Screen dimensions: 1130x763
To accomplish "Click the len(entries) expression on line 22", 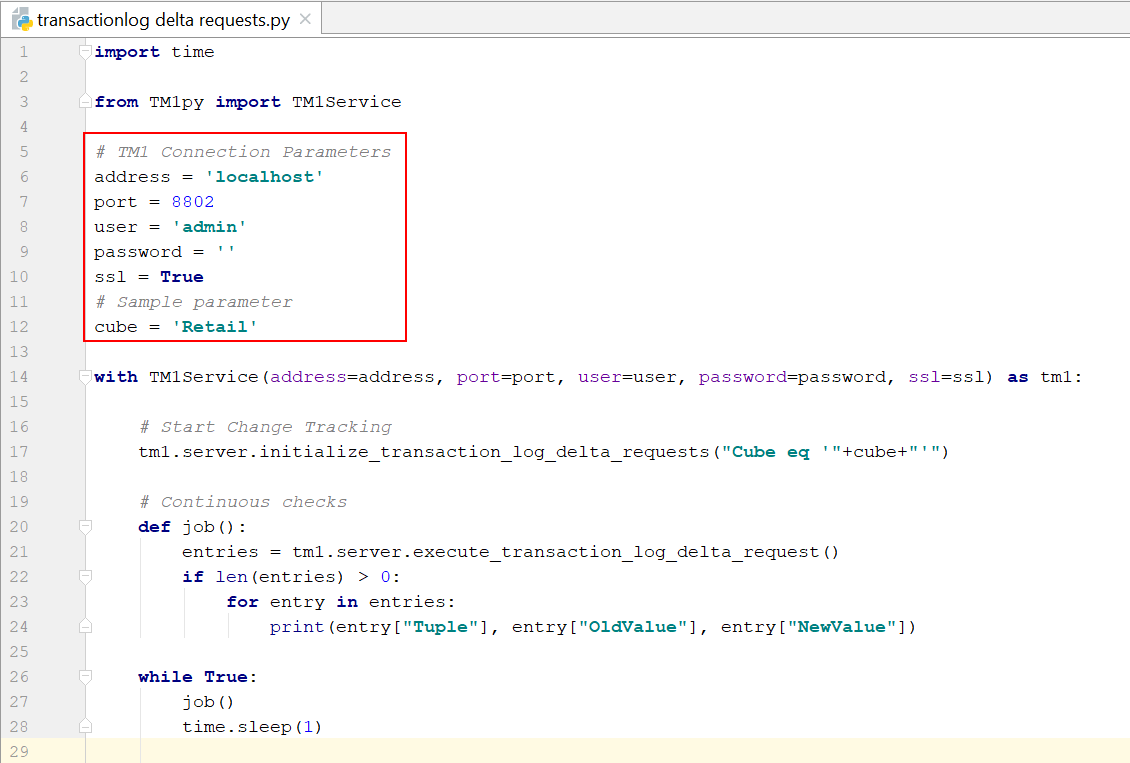I will [x=280, y=577].
